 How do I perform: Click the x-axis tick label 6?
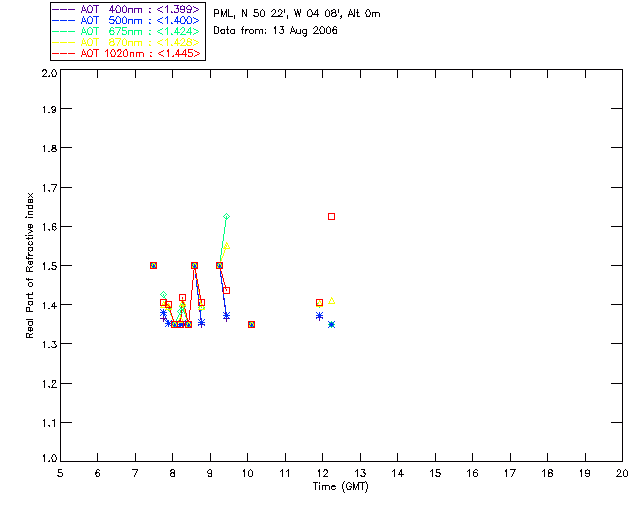(x=98, y=474)
